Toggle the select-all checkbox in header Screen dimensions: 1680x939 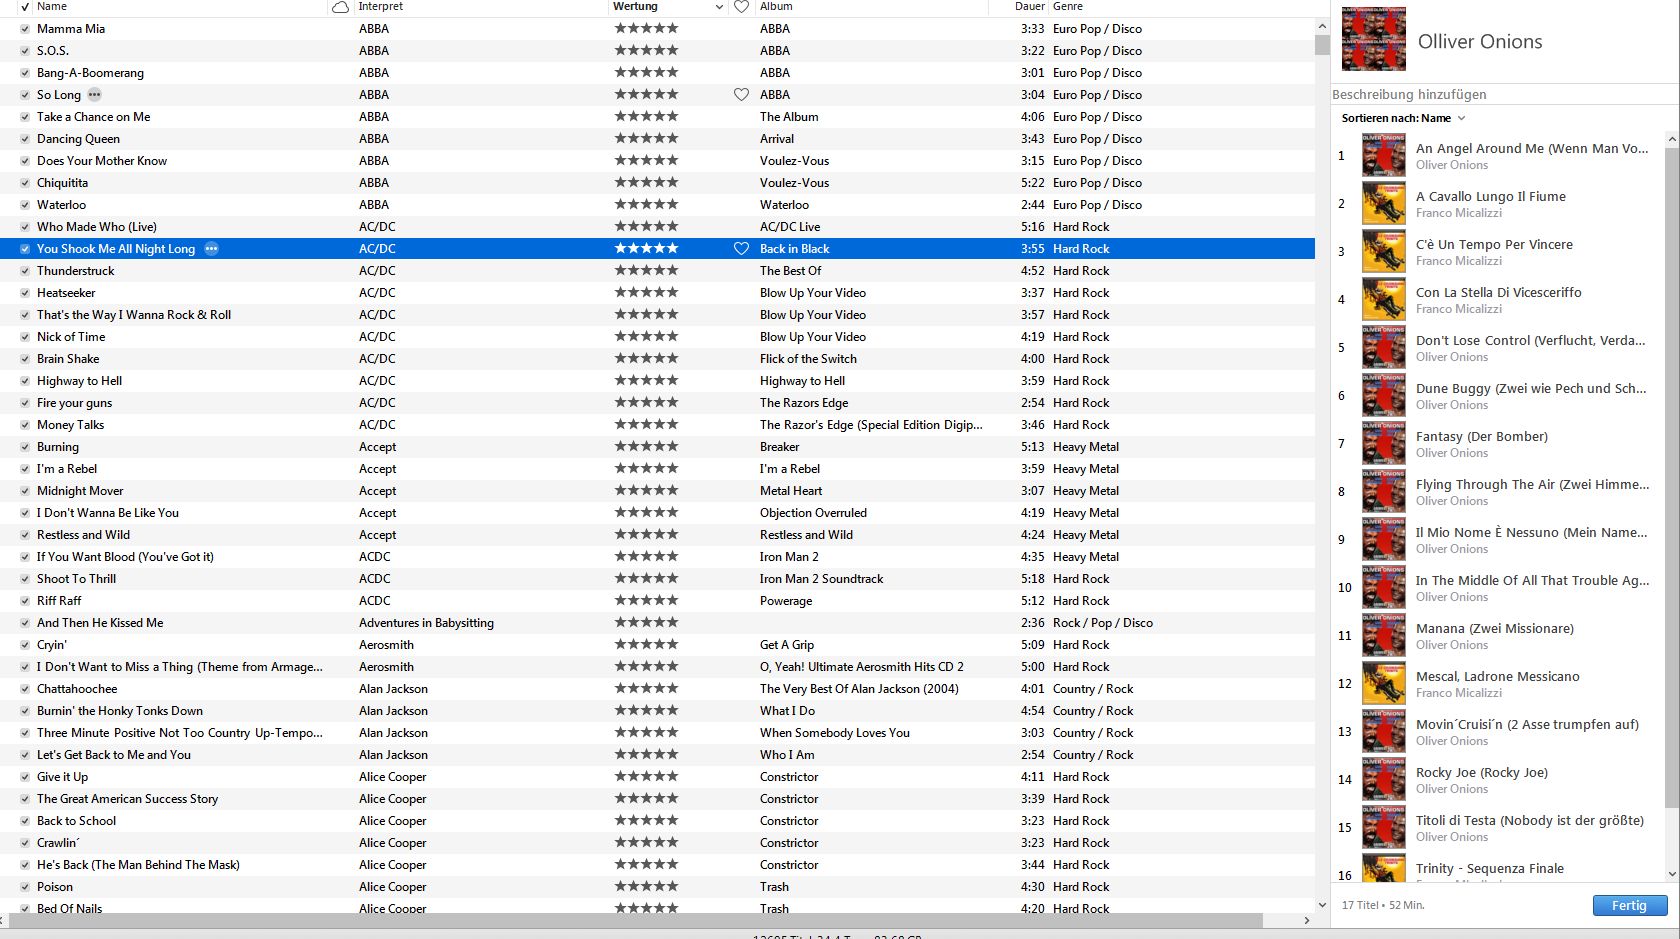click(25, 7)
